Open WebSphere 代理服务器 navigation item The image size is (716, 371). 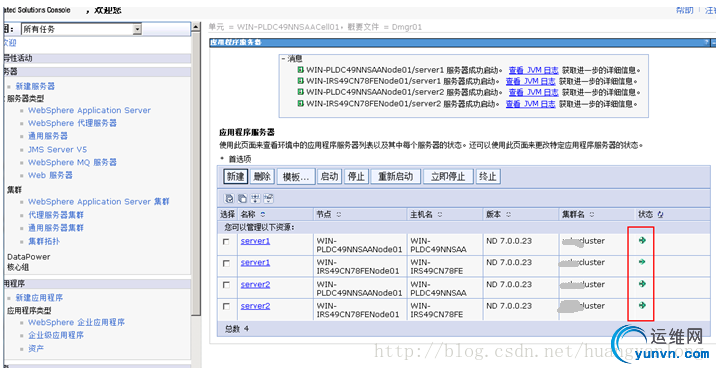coord(72,123)
